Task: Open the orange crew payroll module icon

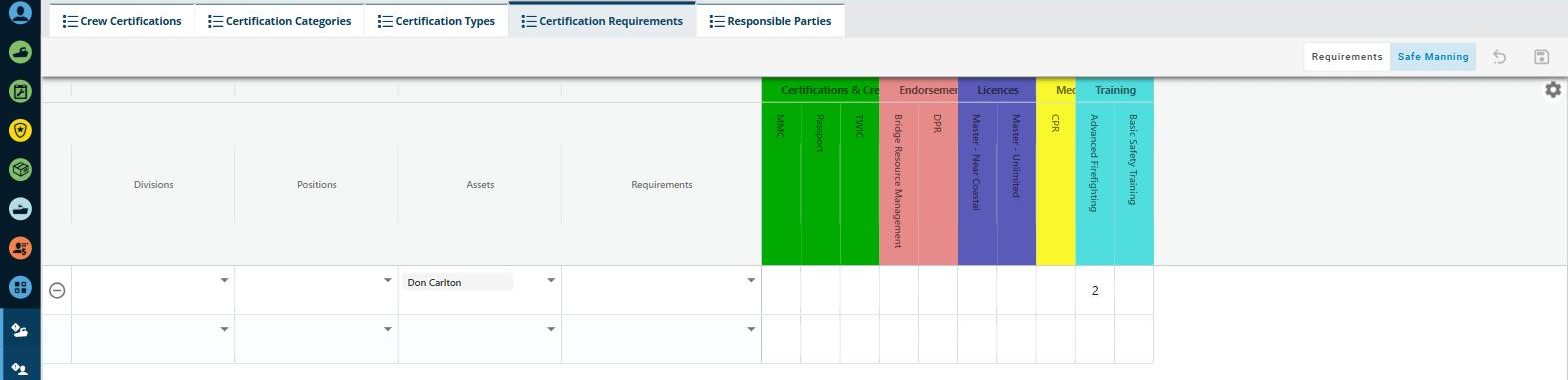Action: (x=20, y=247)
